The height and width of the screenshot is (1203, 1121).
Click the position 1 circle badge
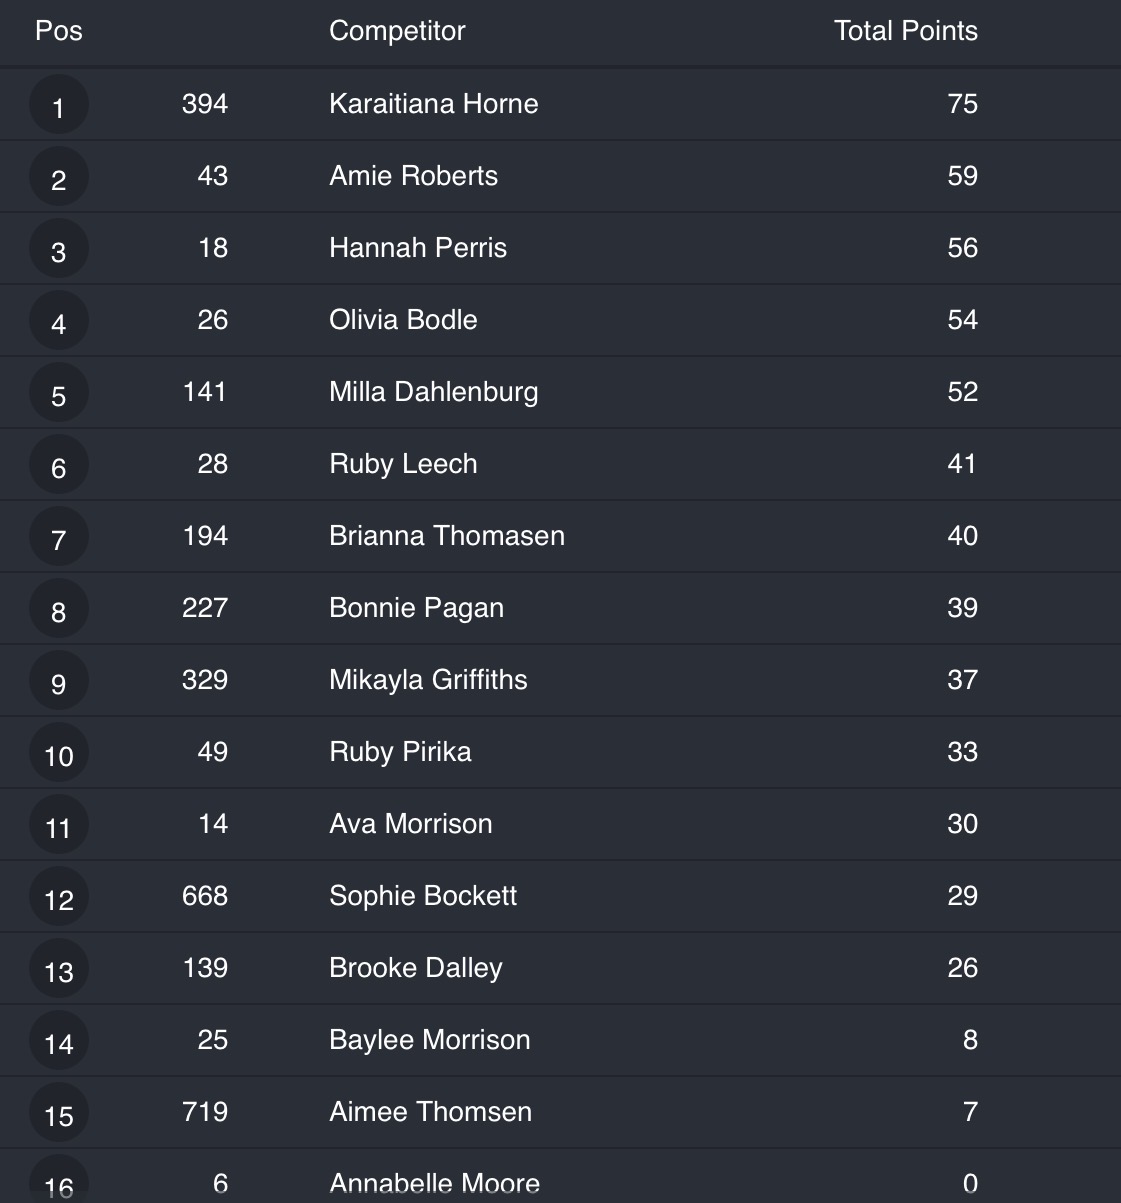click(59, 105)
